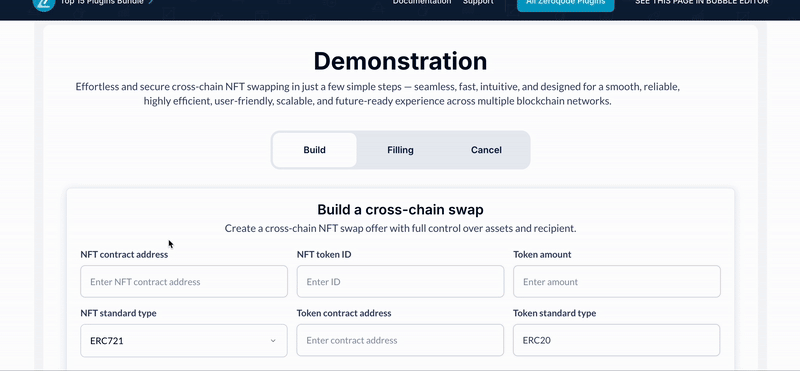Open the Top 15 Plugins Bundle link

coord(102,2)
